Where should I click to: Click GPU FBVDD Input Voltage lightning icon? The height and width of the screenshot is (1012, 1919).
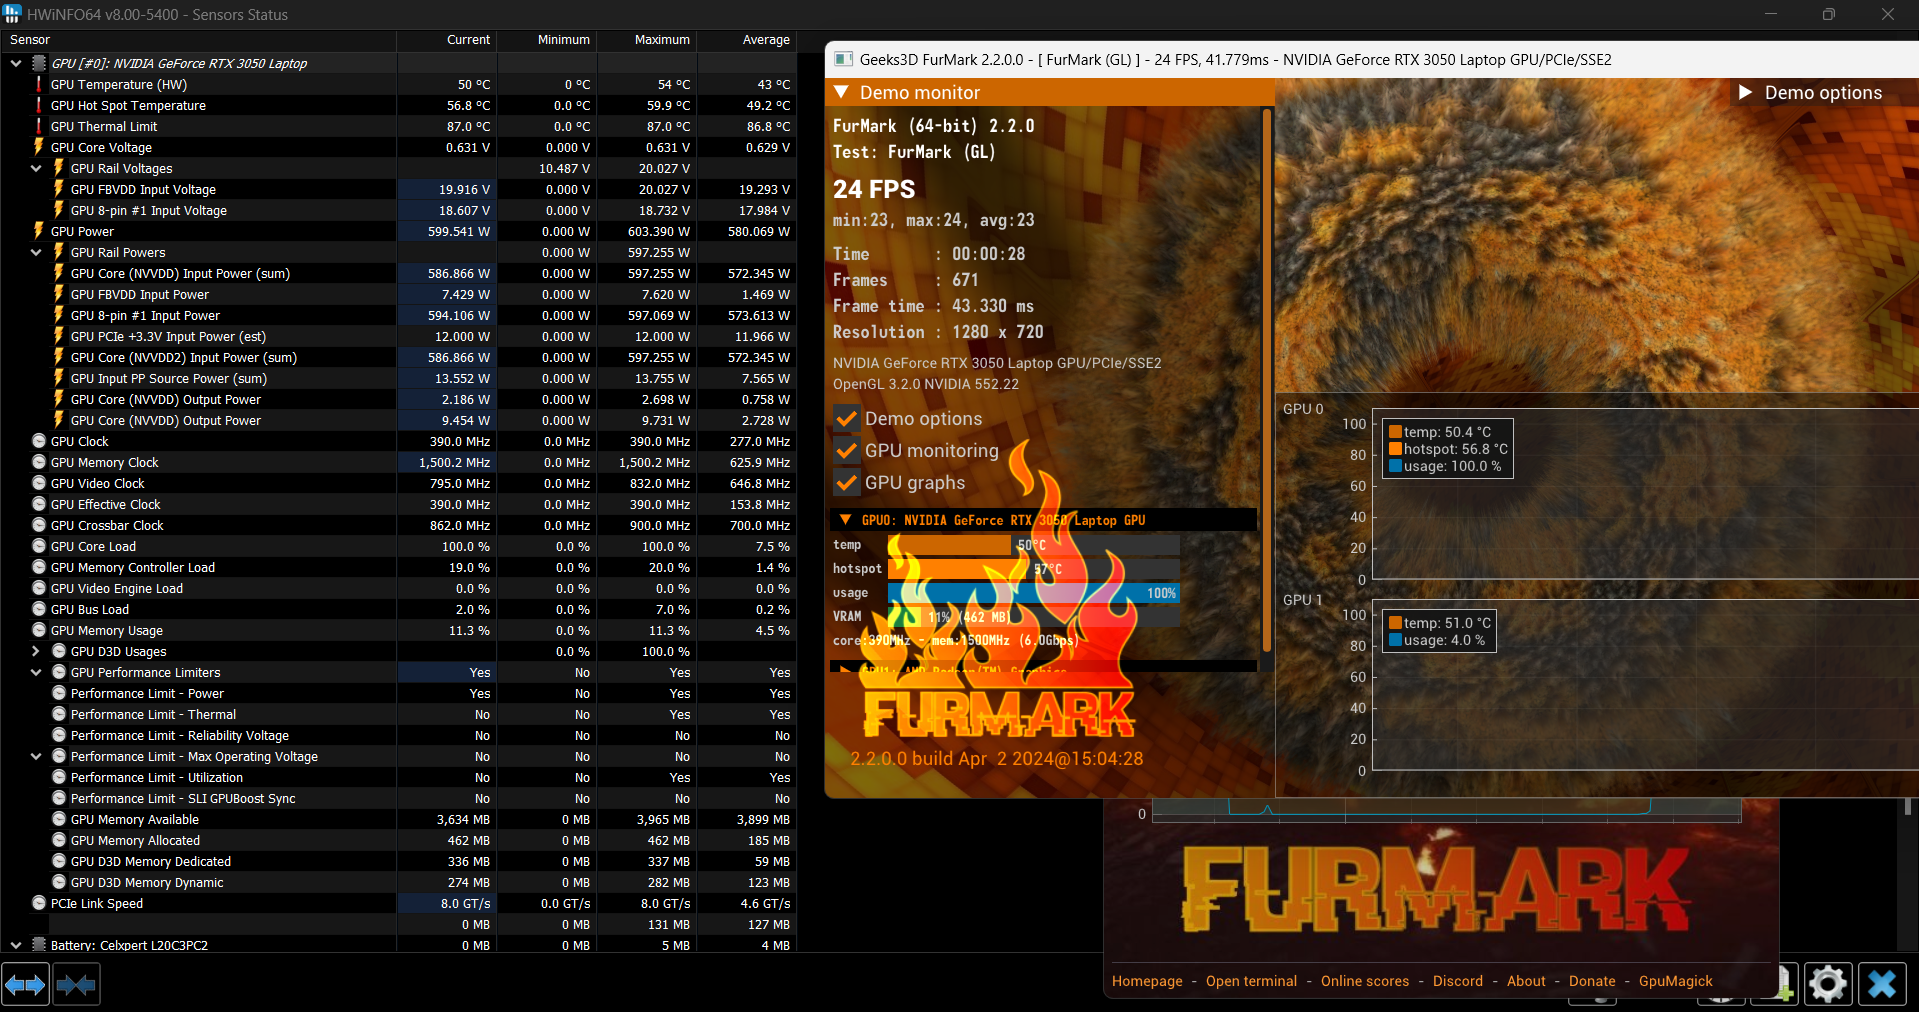[x=59, y=189]
